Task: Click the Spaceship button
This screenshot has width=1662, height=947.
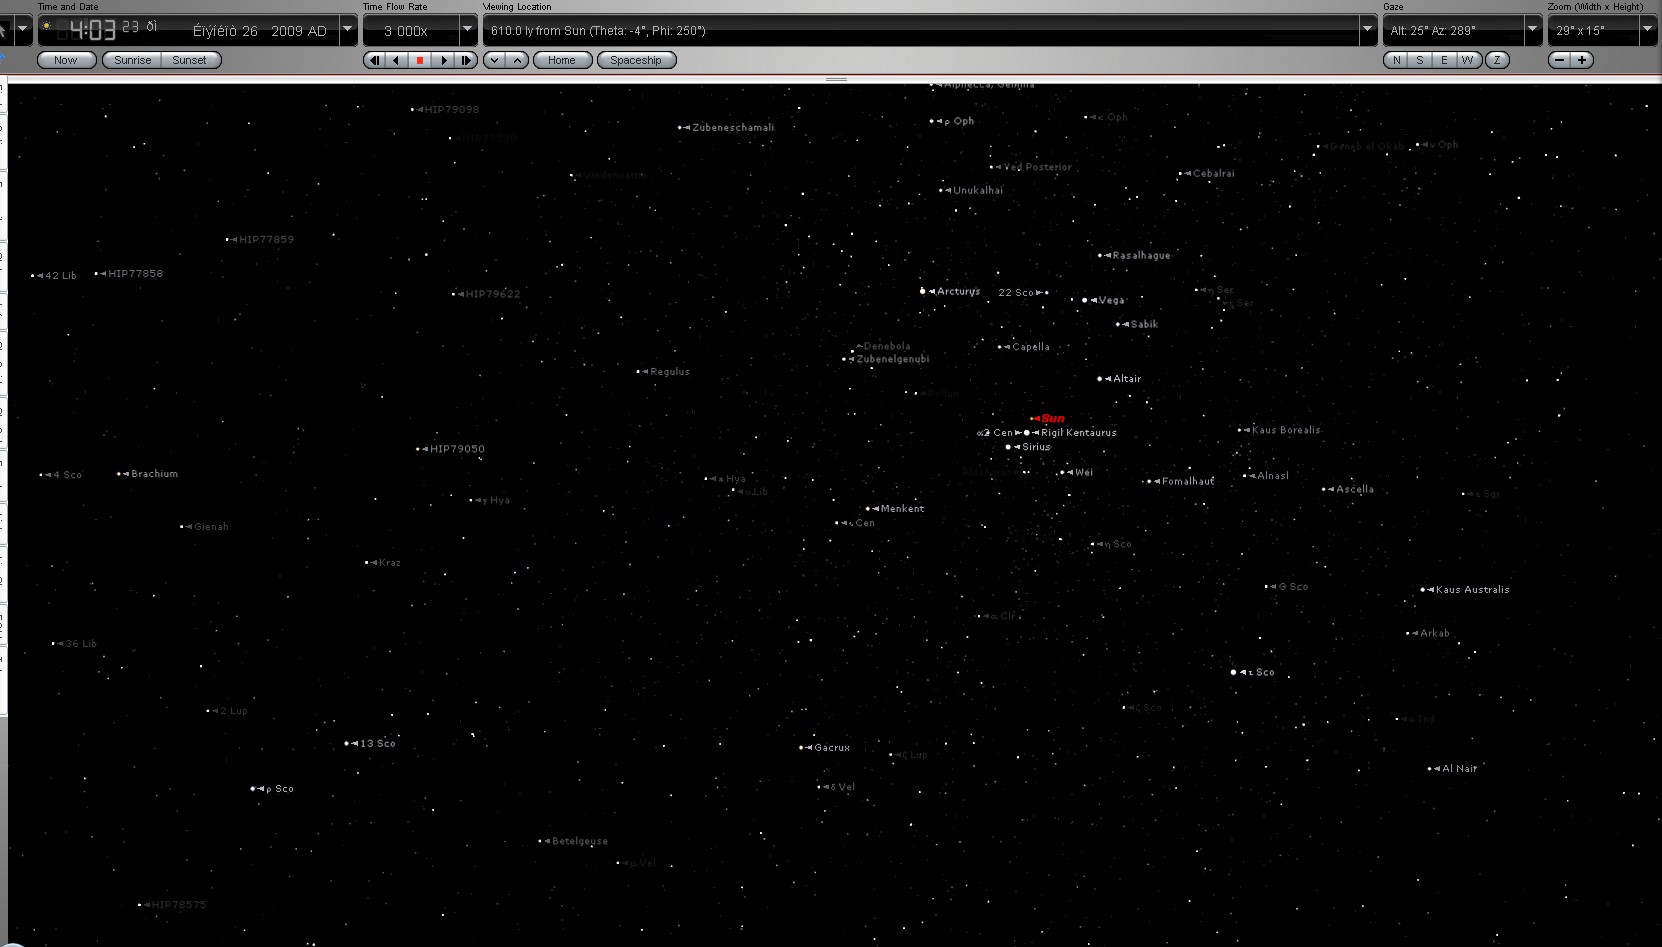Action: (x=636, y=60)
